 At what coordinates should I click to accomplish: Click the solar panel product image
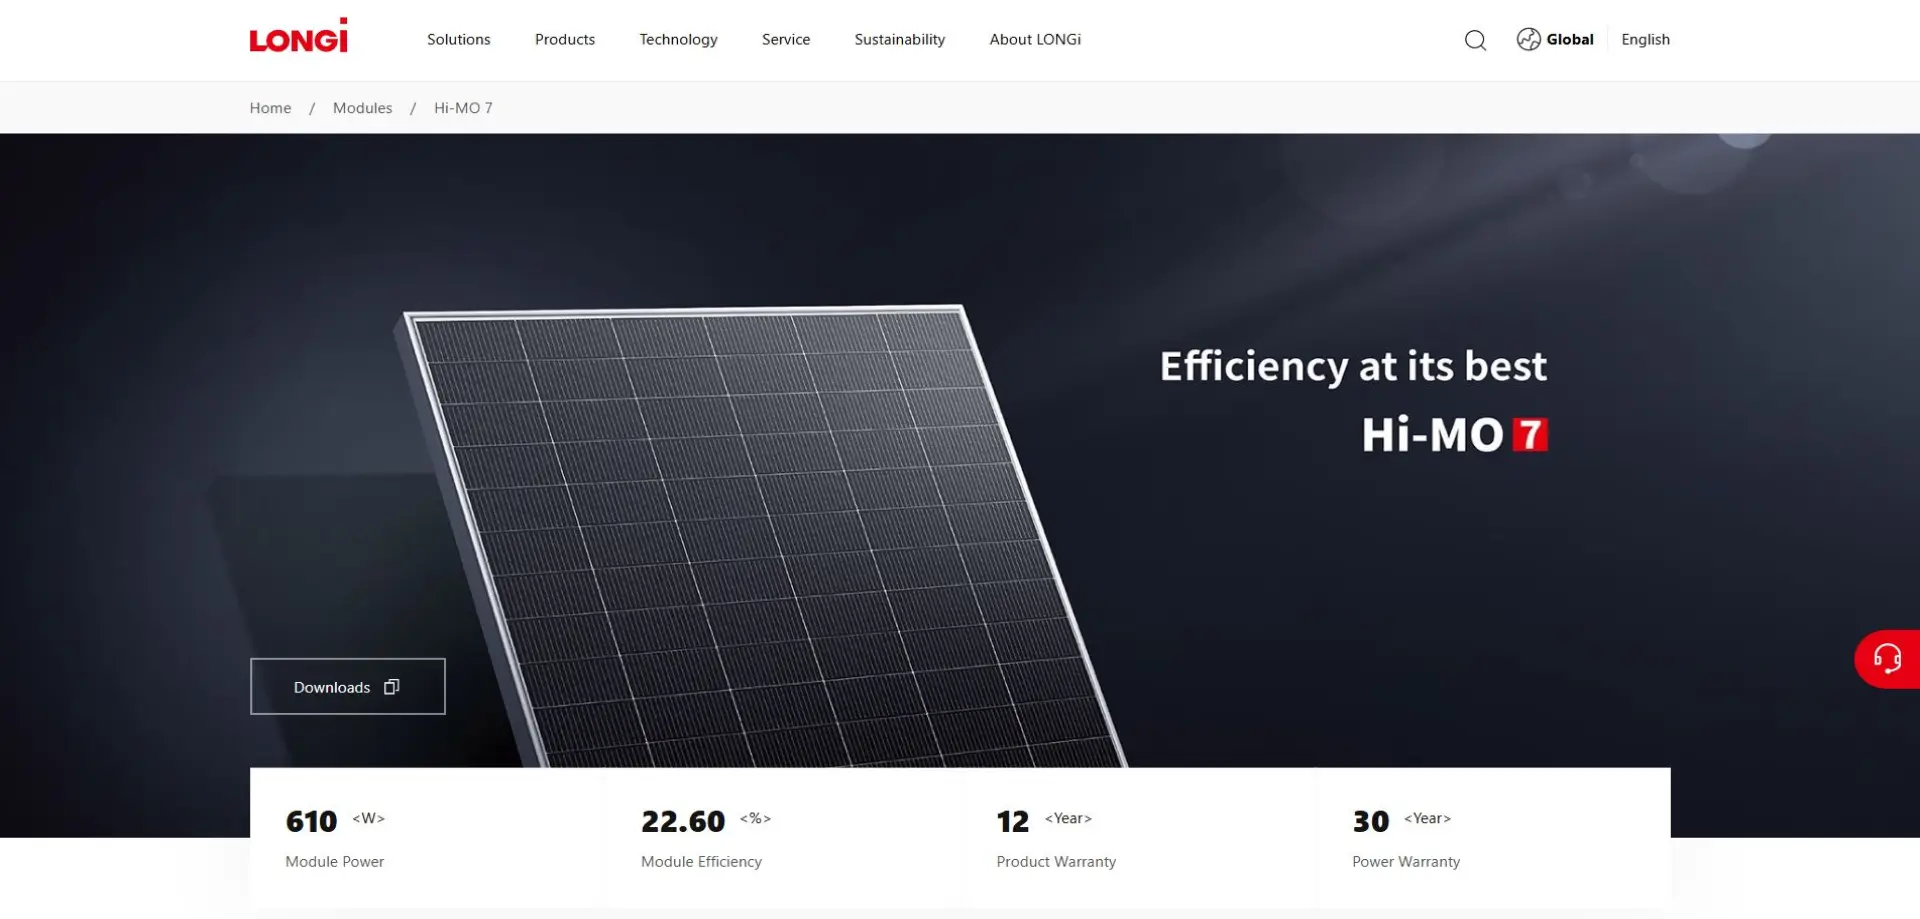pos(760,537)
